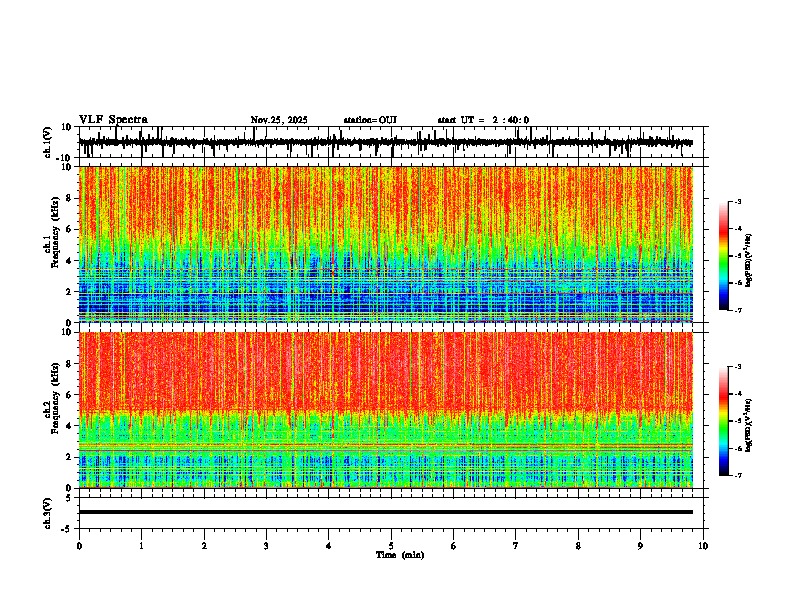Click the time axis tick label "5"

pos(391,546)
